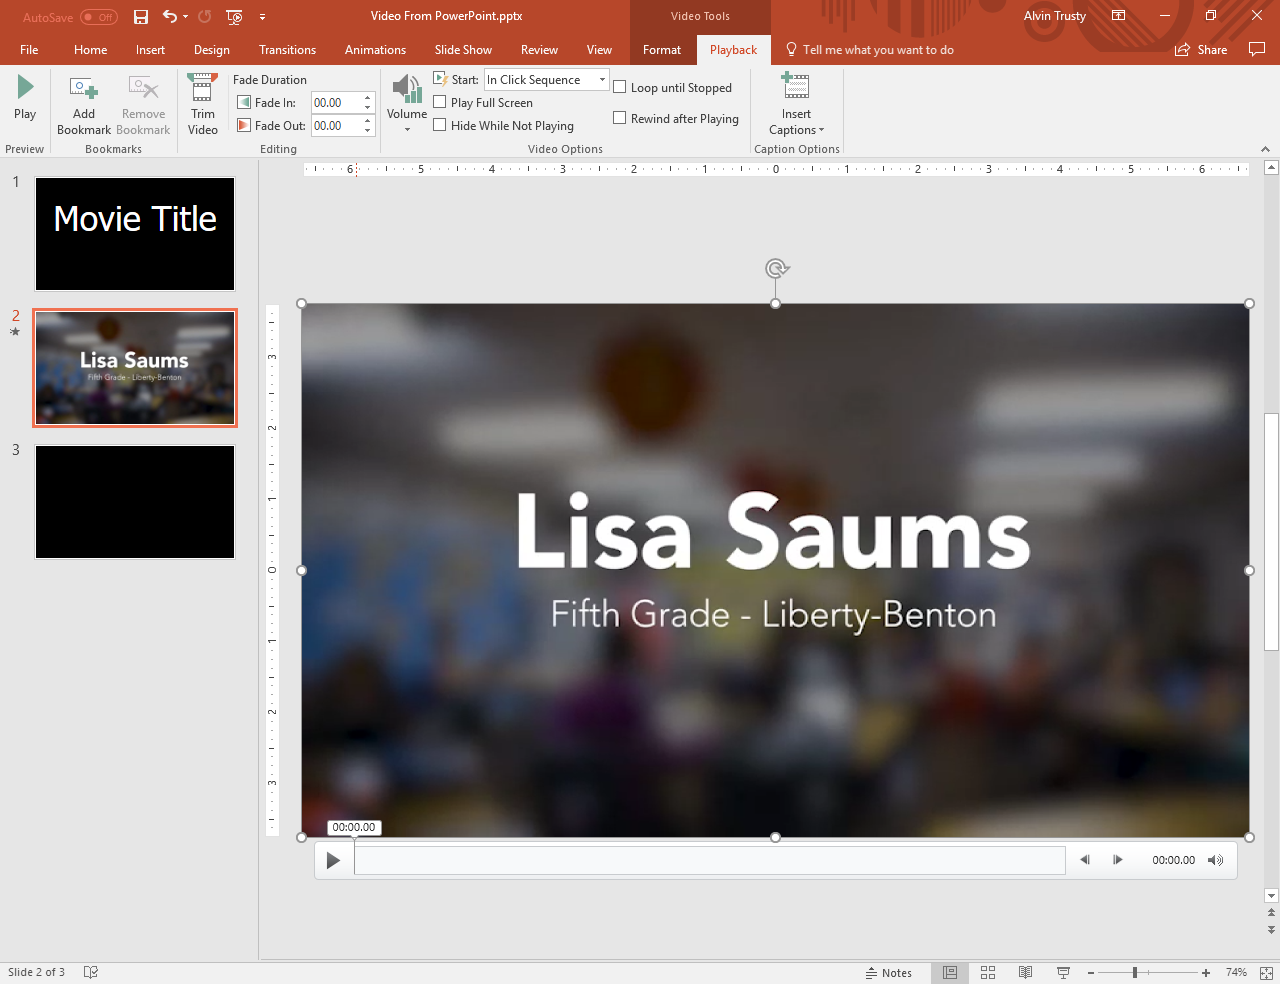Select the black slide 3 thumbnail
This screenshot has width=1280, height=984.
tap(135, 502)
